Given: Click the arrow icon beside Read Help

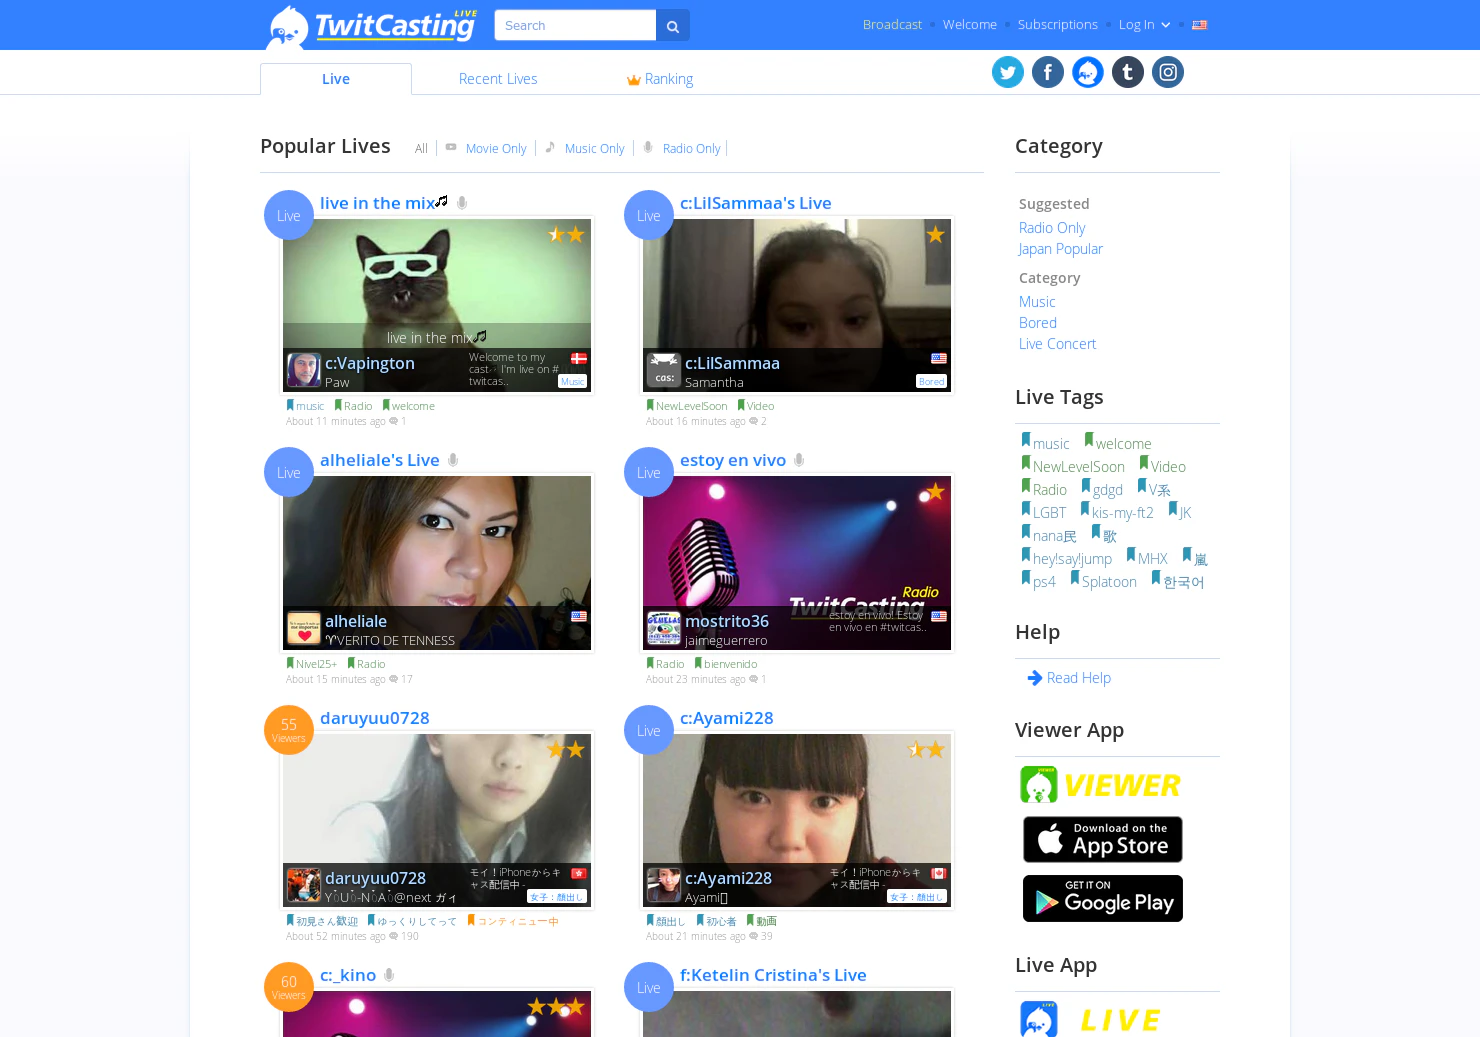Looking at the screenshot, I should pos(1035,678).
